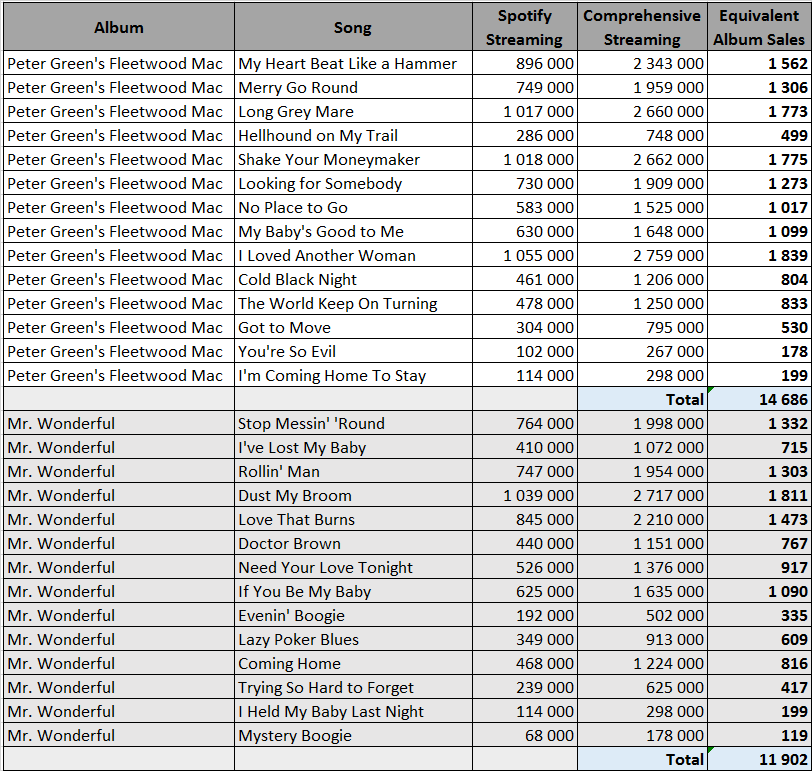
Task: Select the Got to Move cell
Action: pyautogui.click(x=353, y=327)
